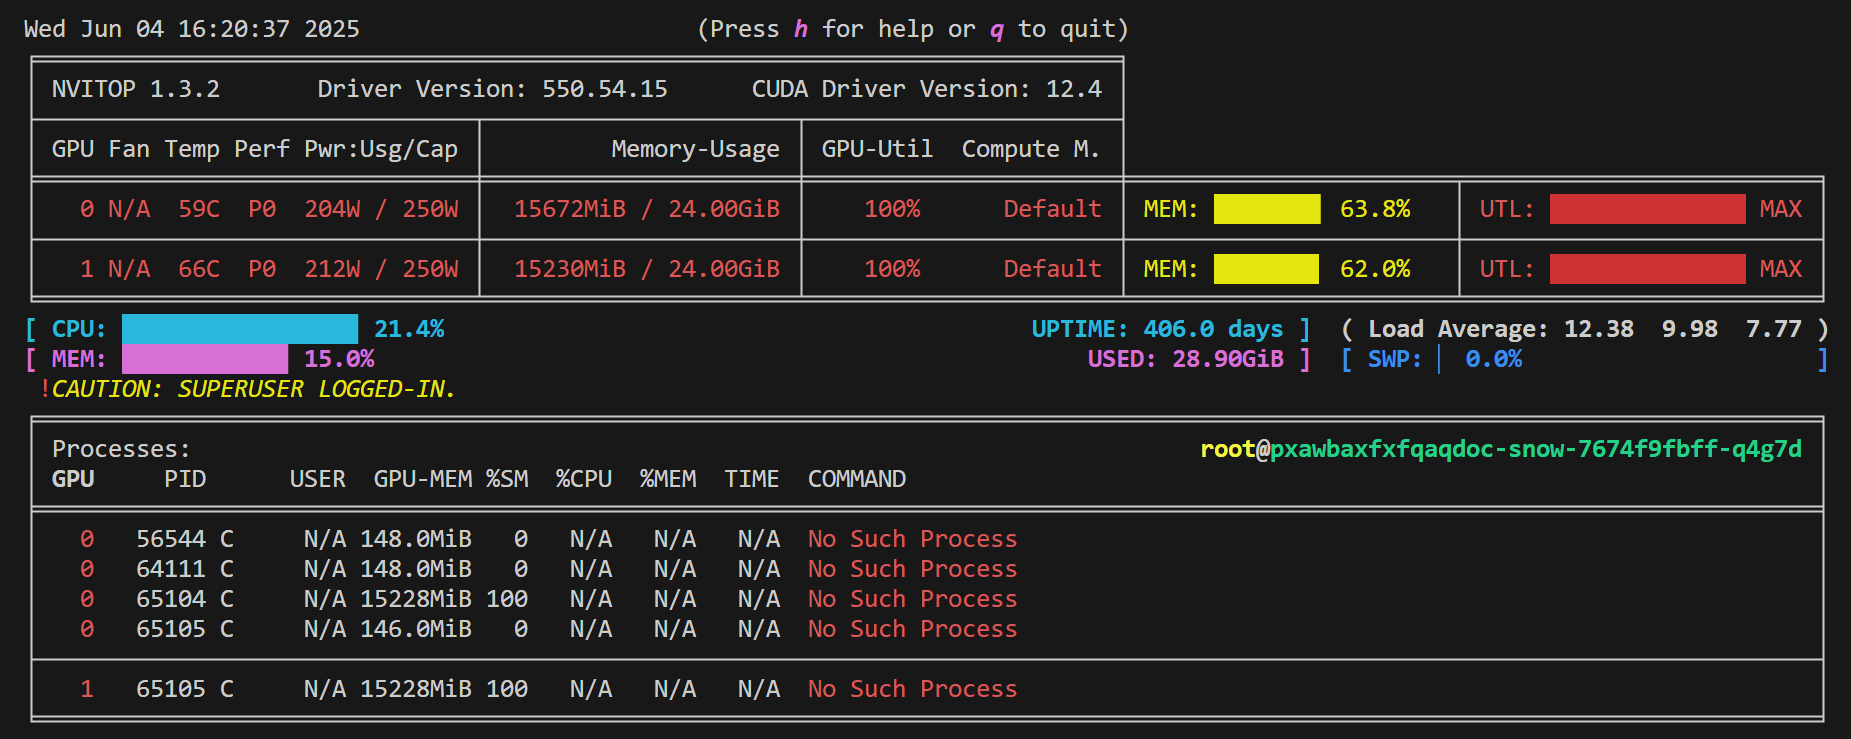
Task: Click the Memory-Usage header
Action: 696,149
